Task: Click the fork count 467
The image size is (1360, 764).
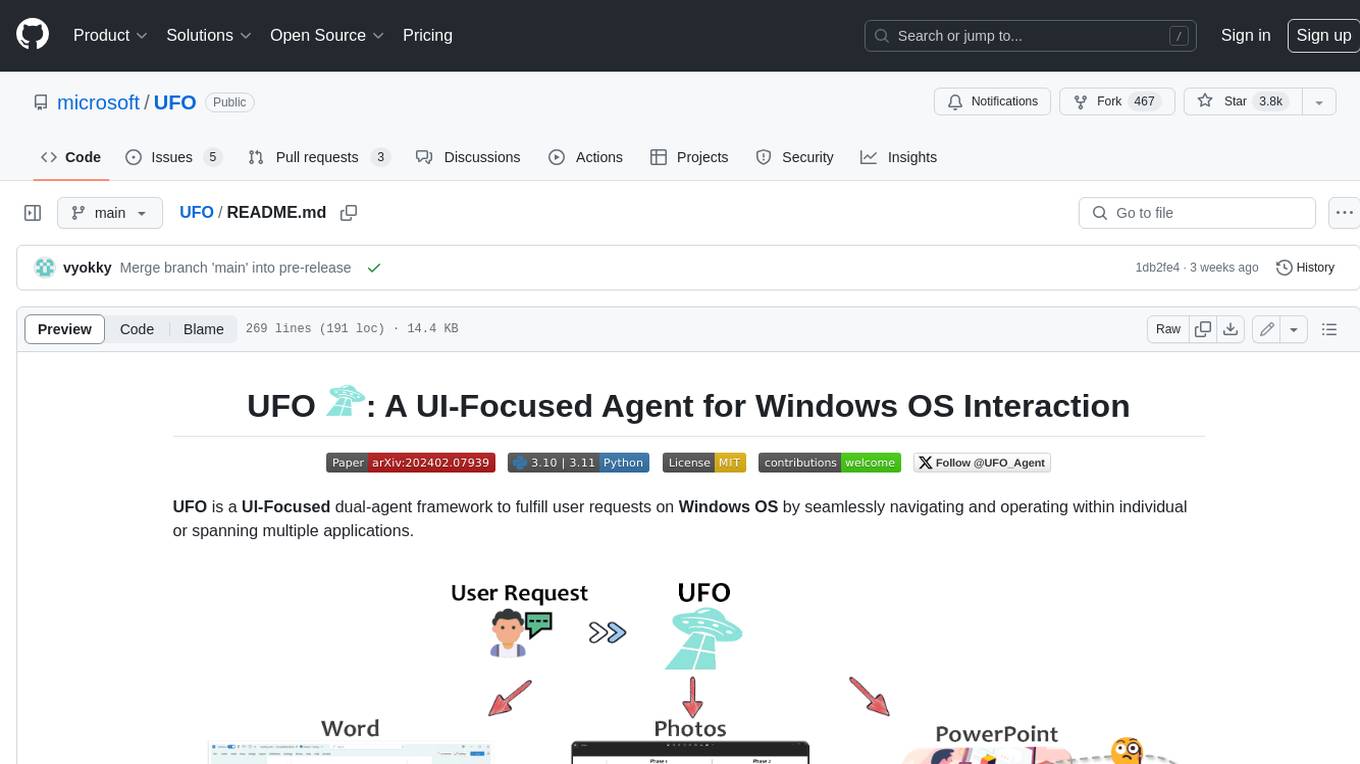Action: (x=1144, y=102)
